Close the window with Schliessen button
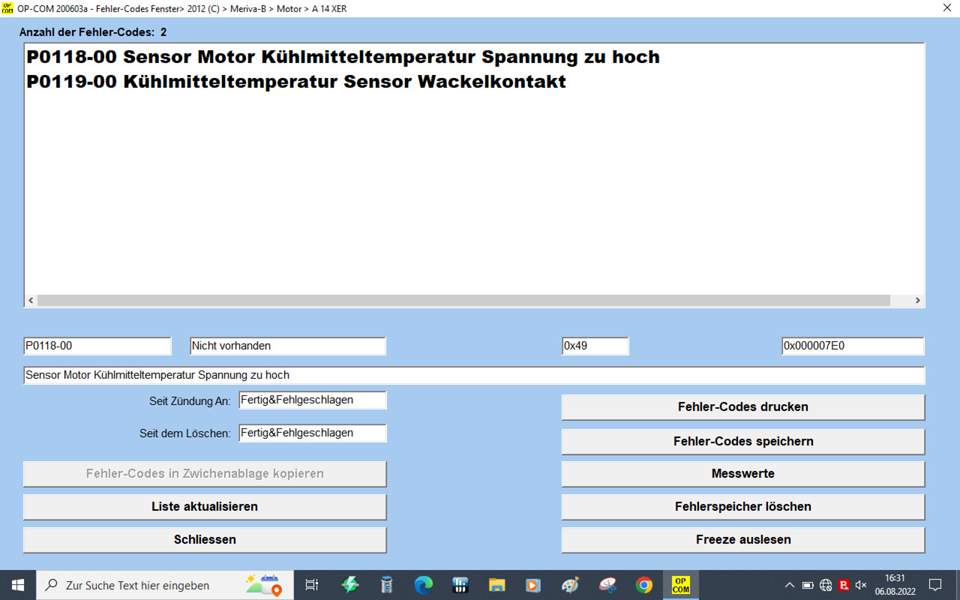The image size is (960, 600). coord(204,540)
